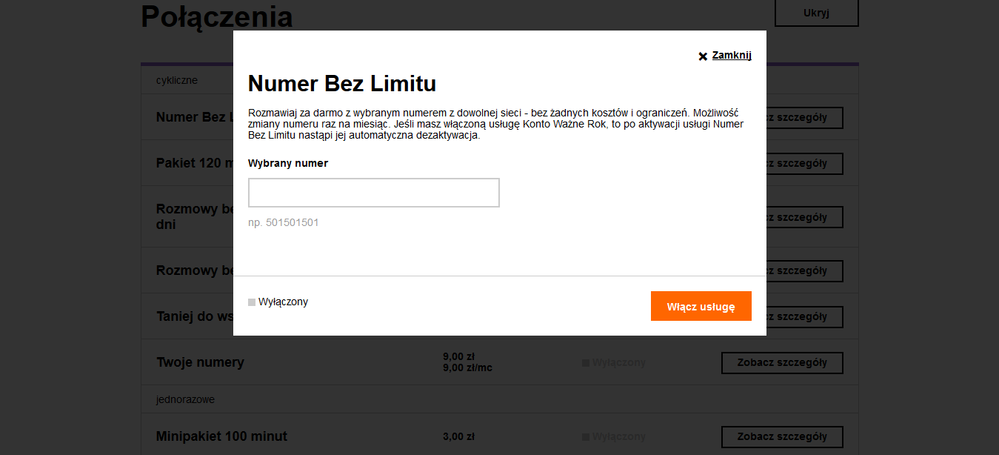
Task: Click the gray Wyłączony status square in the dialog
Action: point(252,302)
